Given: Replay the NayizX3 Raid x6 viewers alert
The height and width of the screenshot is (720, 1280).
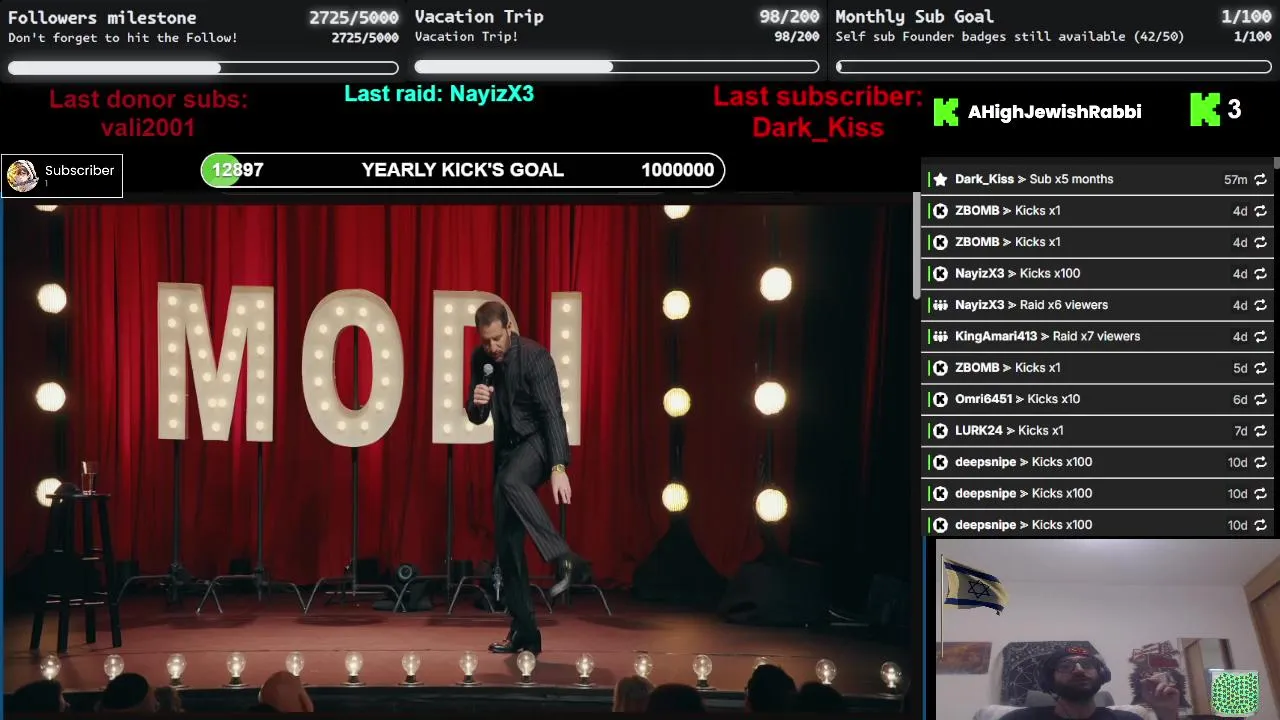Looking at the screenshot, I should (1260, 305).
